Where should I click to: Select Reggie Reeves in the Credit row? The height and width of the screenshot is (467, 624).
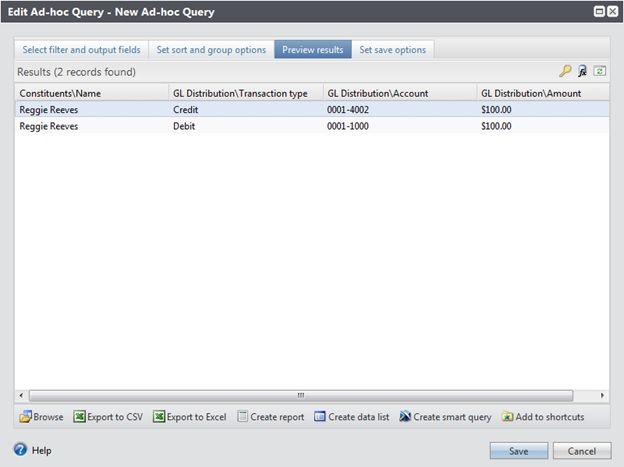click(49, 110)
